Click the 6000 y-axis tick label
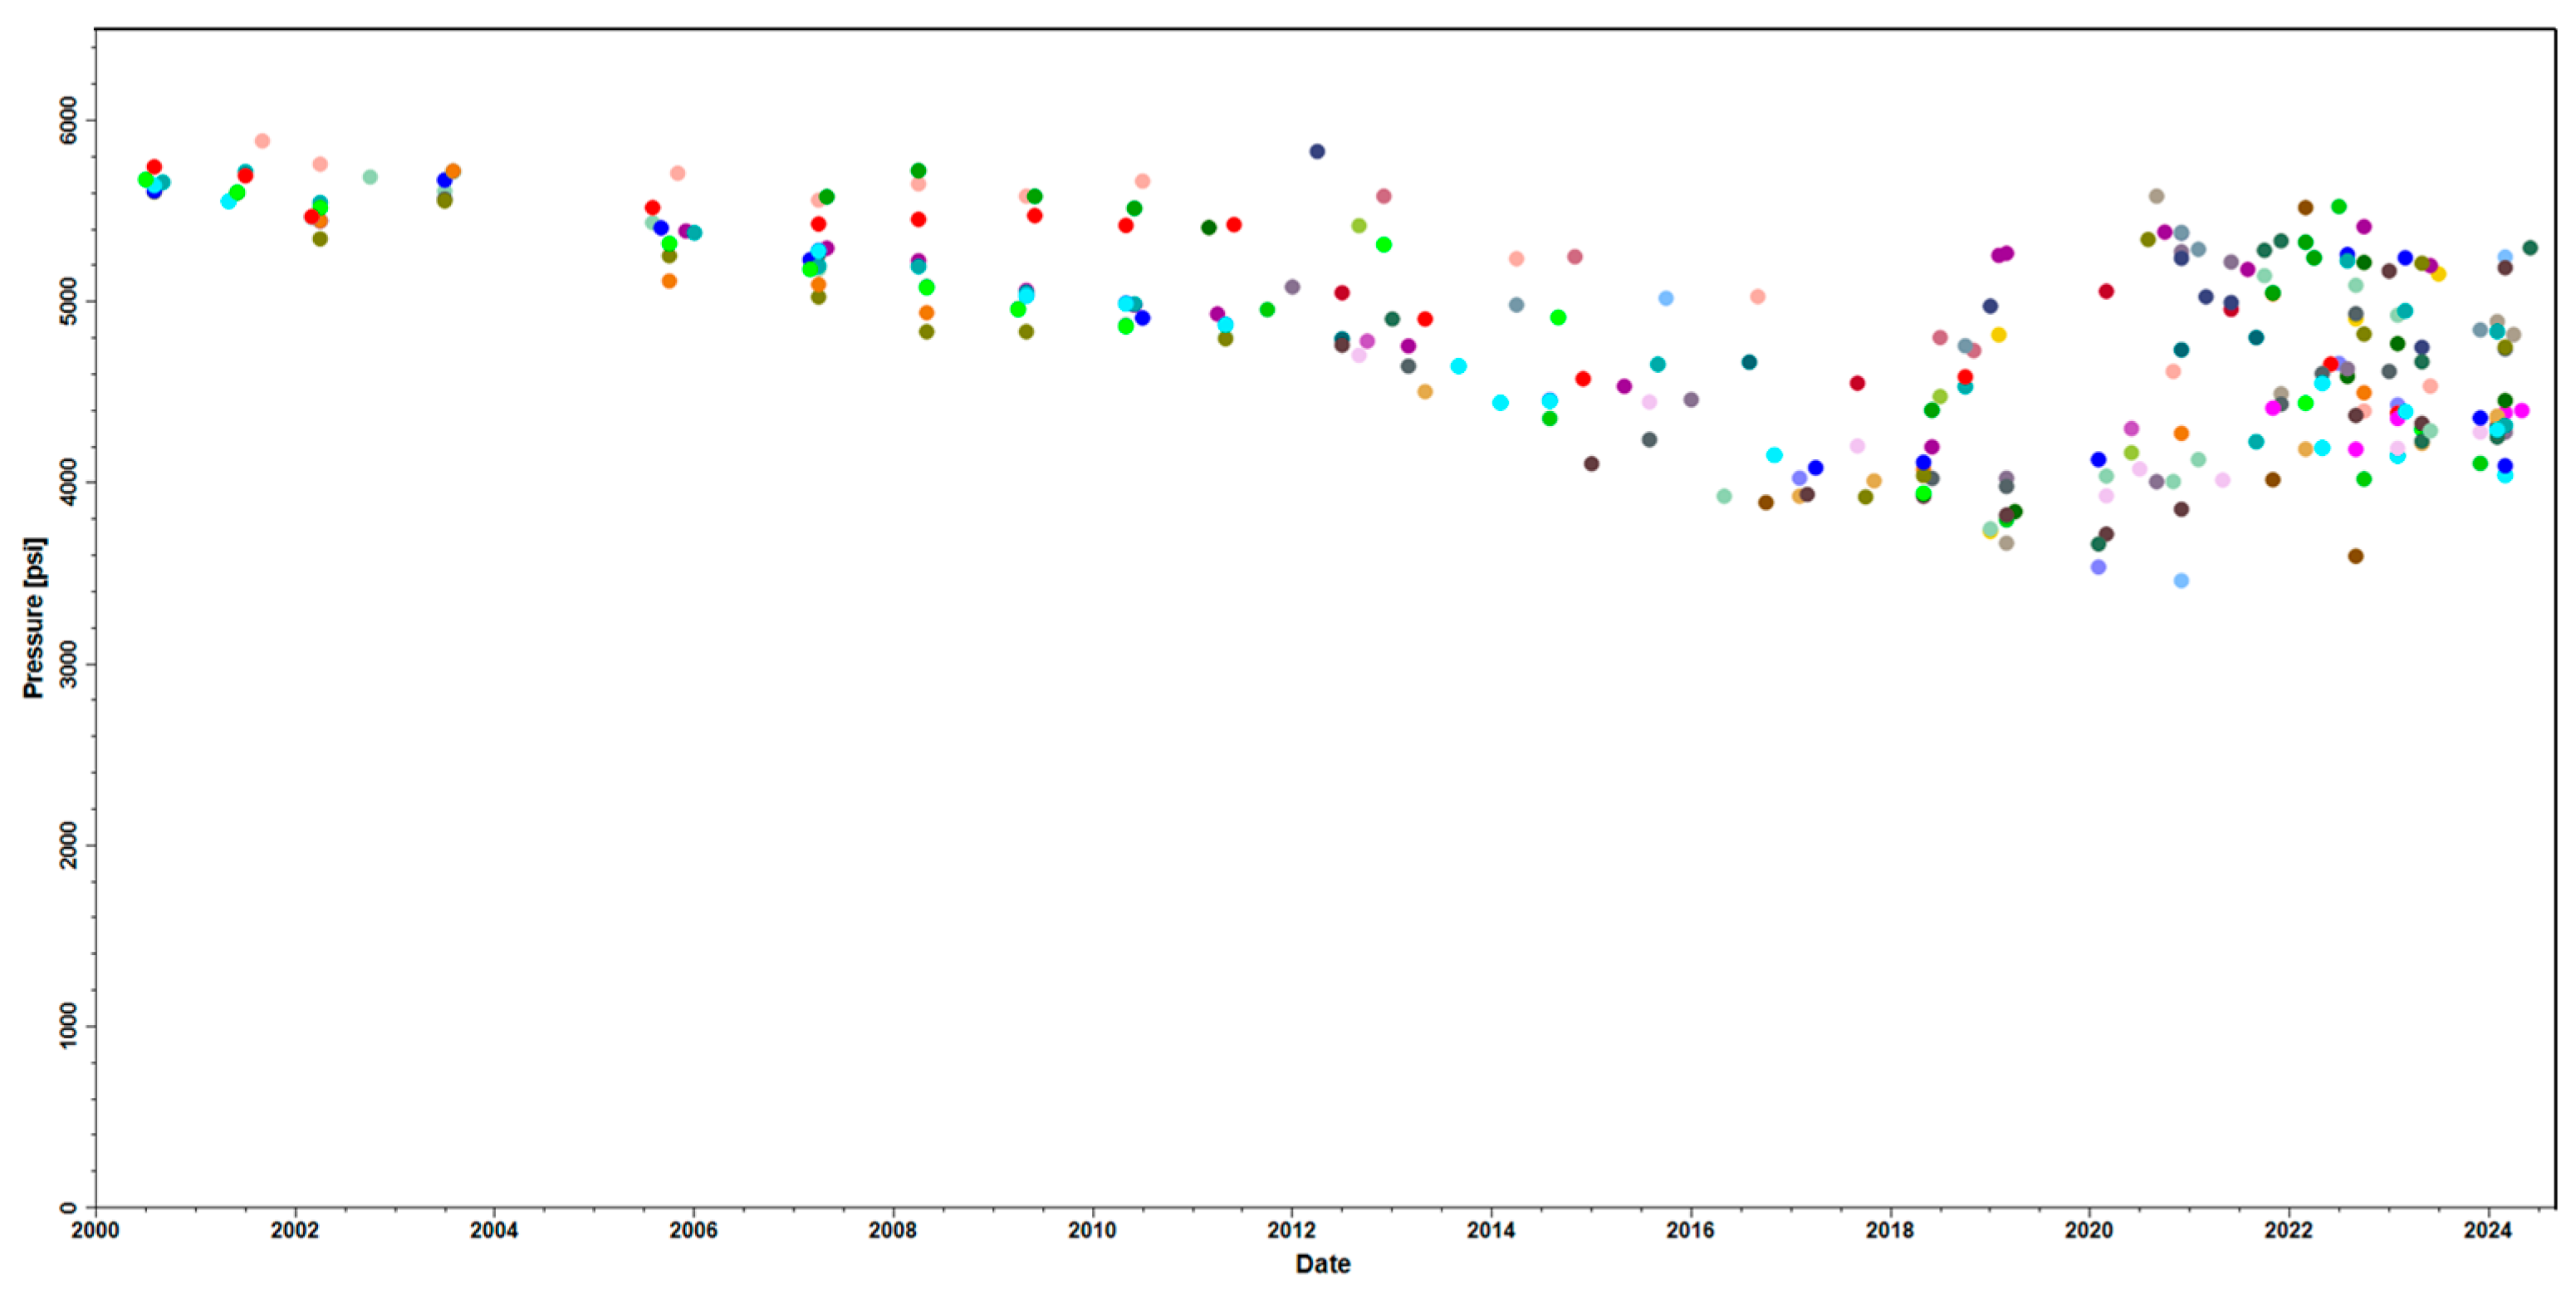Screen dimensions: 2576x1304 68,120
